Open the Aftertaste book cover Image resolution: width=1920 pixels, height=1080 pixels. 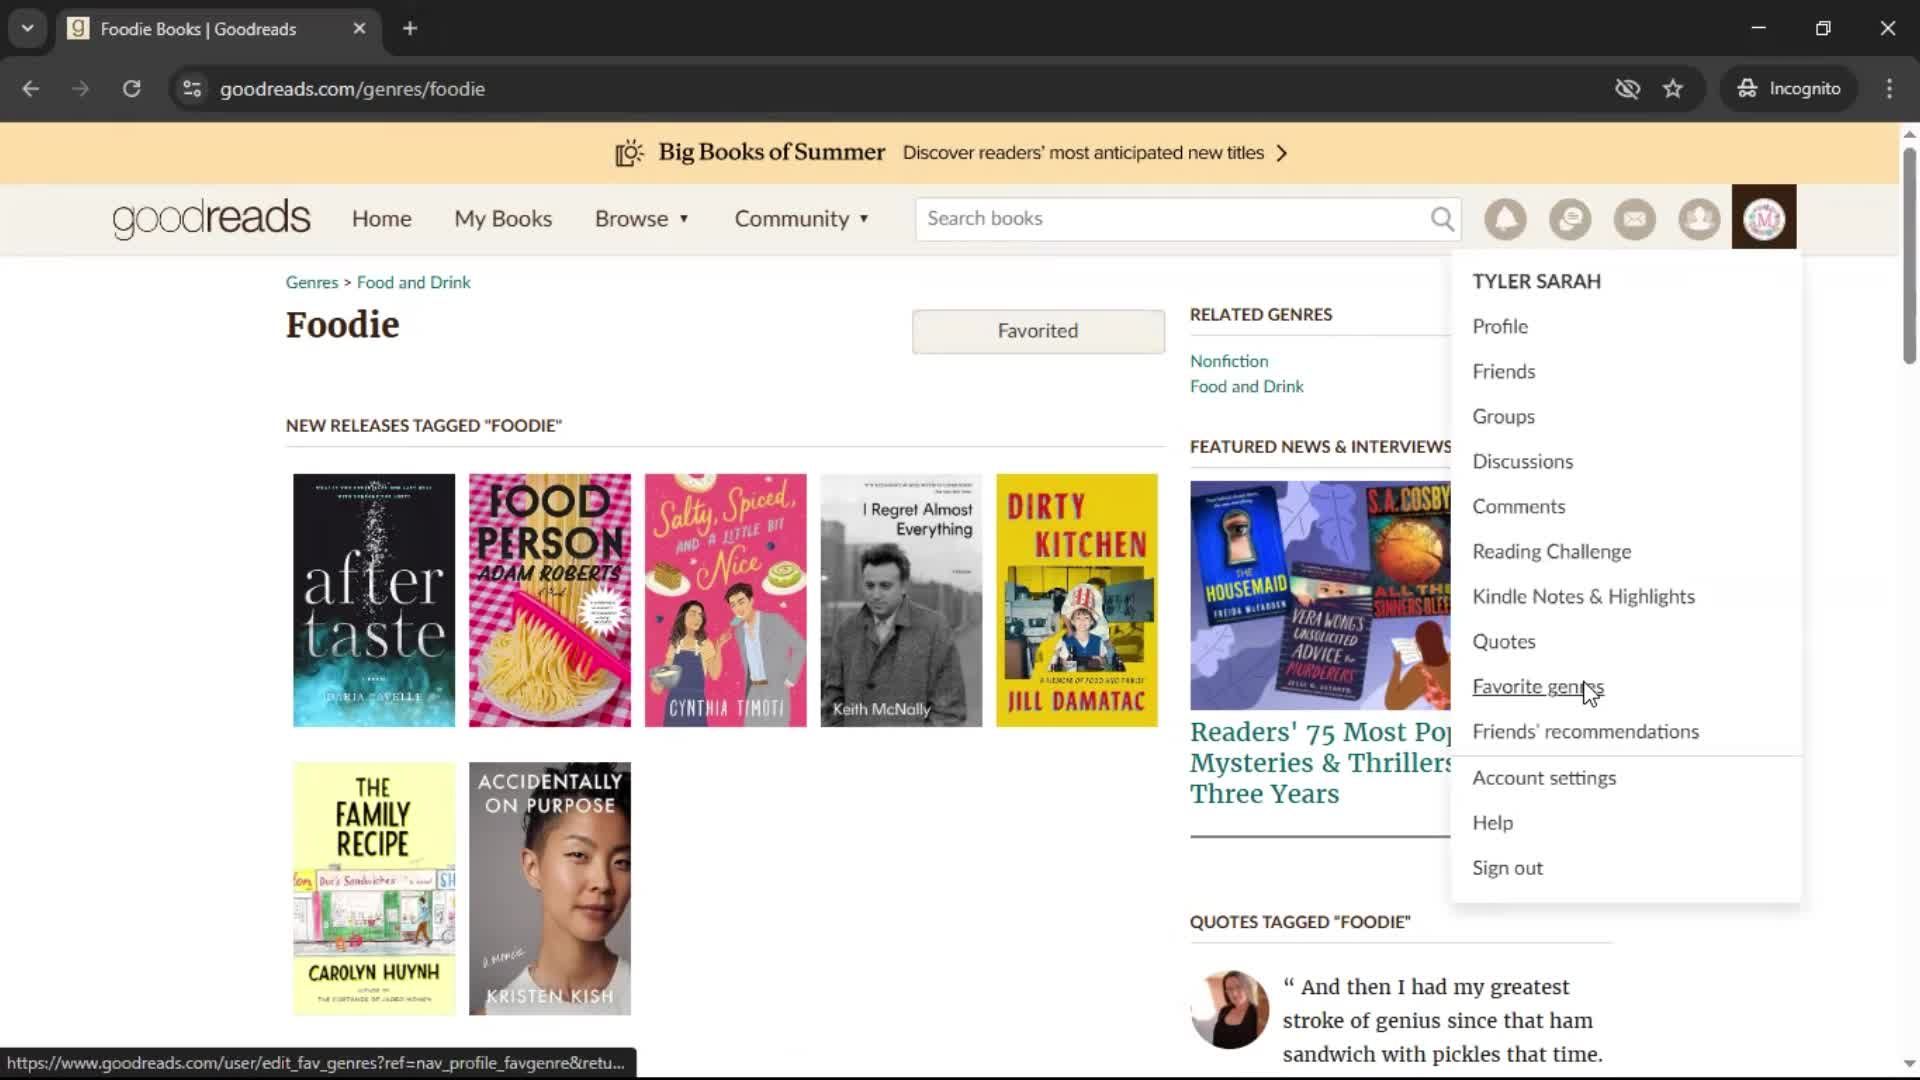(374, 600)
